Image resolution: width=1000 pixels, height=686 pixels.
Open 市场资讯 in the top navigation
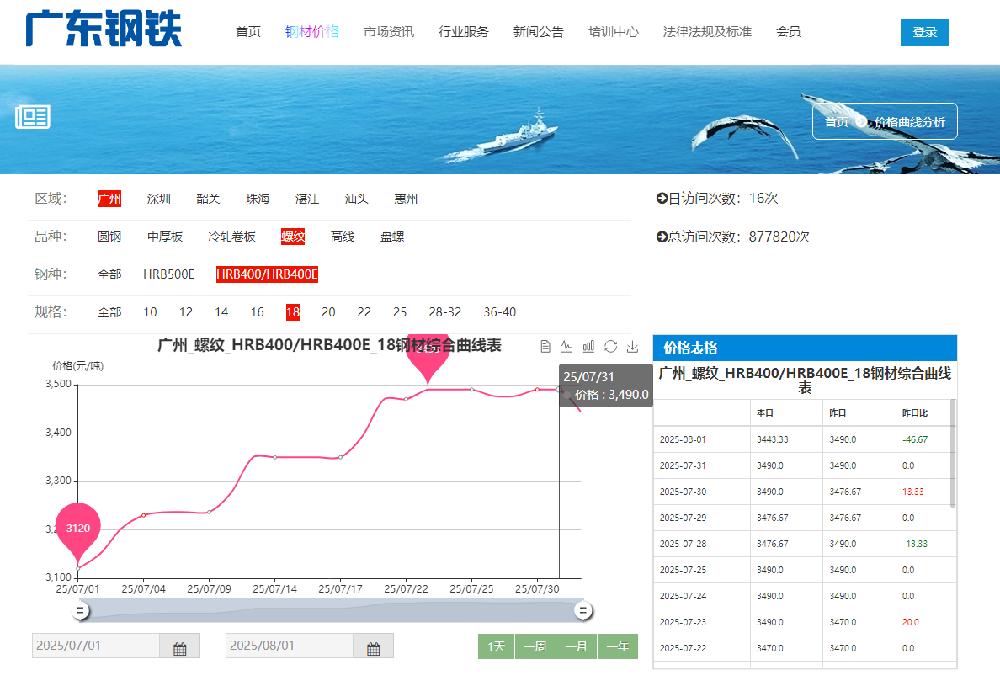pos(388,32)
